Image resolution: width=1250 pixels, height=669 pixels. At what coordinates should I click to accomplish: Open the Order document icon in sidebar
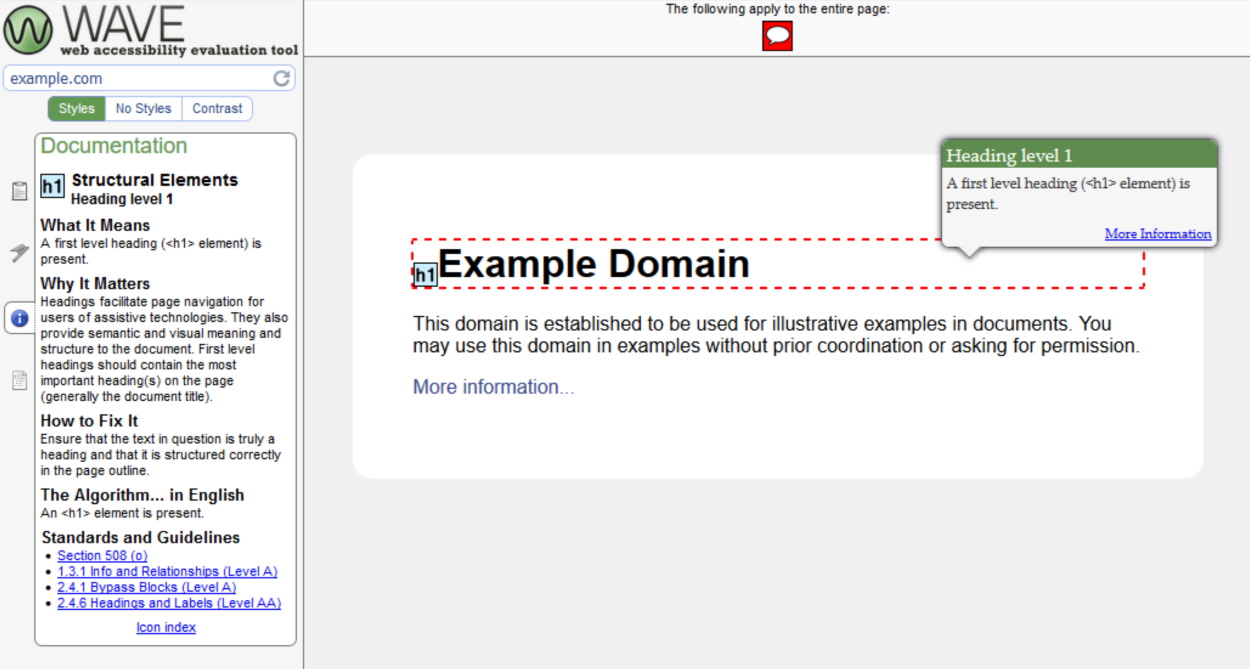[x=18, y=379]
